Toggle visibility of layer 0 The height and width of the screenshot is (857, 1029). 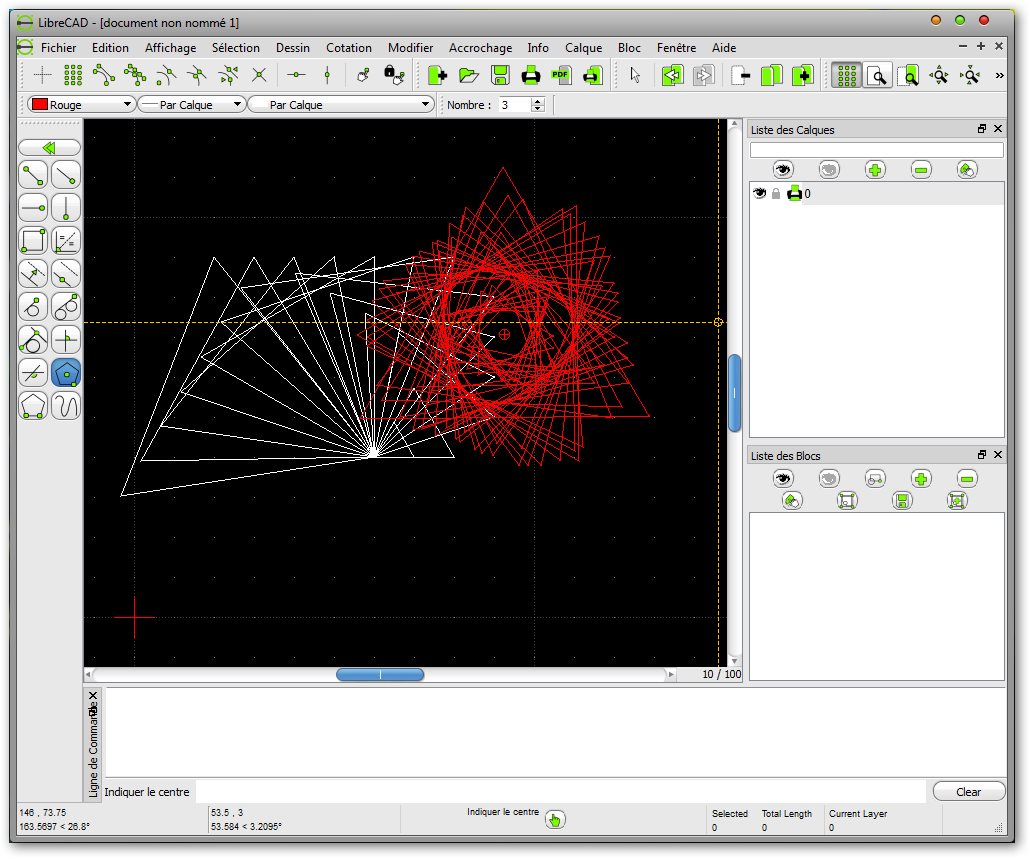point(759,194)
